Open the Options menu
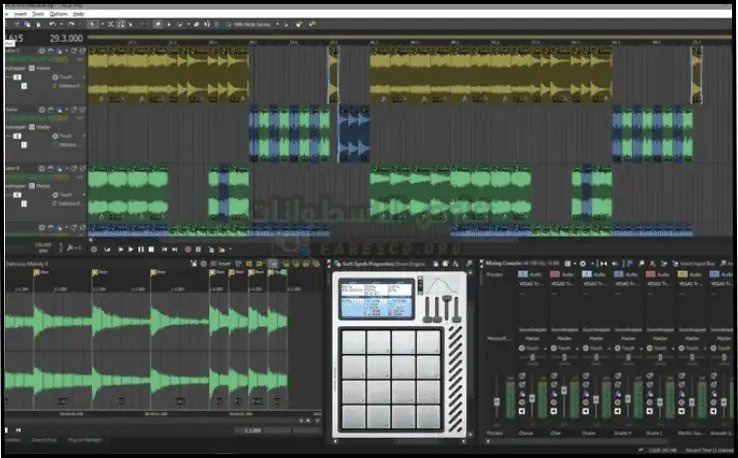The image size is (738, 458). pyautogui.click(x=59, y=14)
